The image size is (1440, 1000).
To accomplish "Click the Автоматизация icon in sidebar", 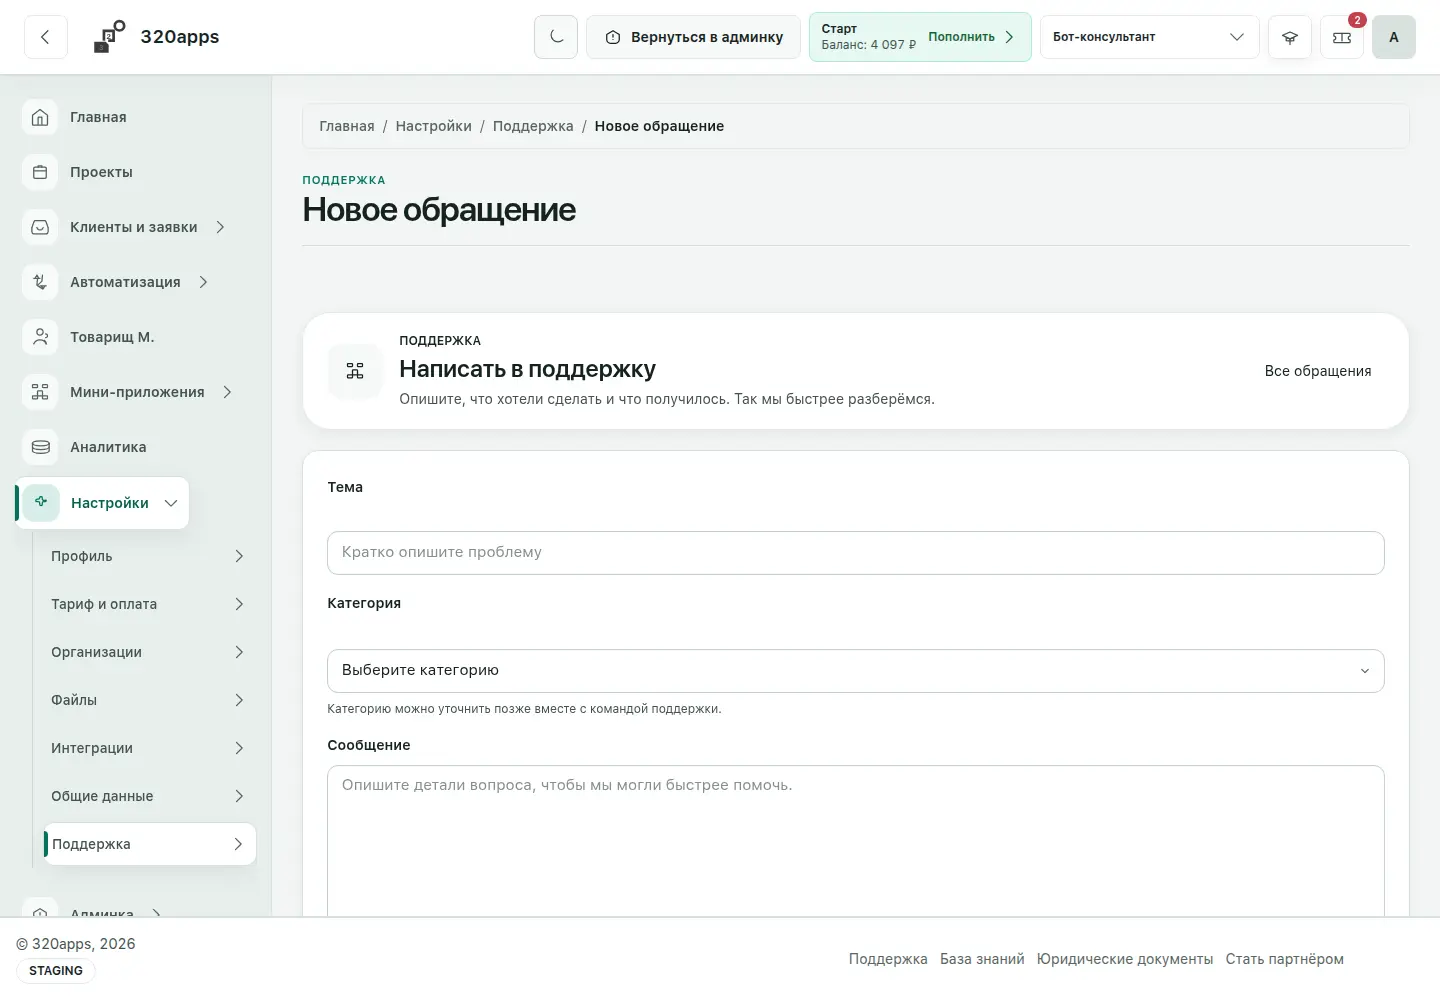I will click(40, 282).
